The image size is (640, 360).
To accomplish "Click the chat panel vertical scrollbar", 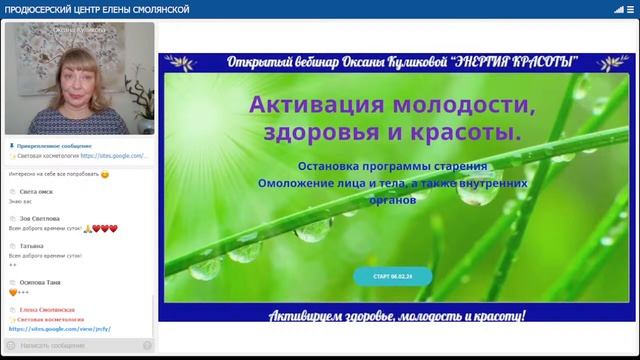I will 153,316.
